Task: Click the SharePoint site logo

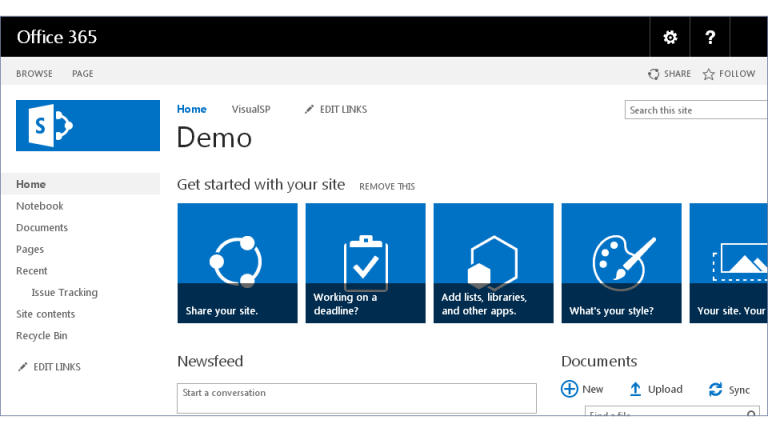Action: pos(88,125)
